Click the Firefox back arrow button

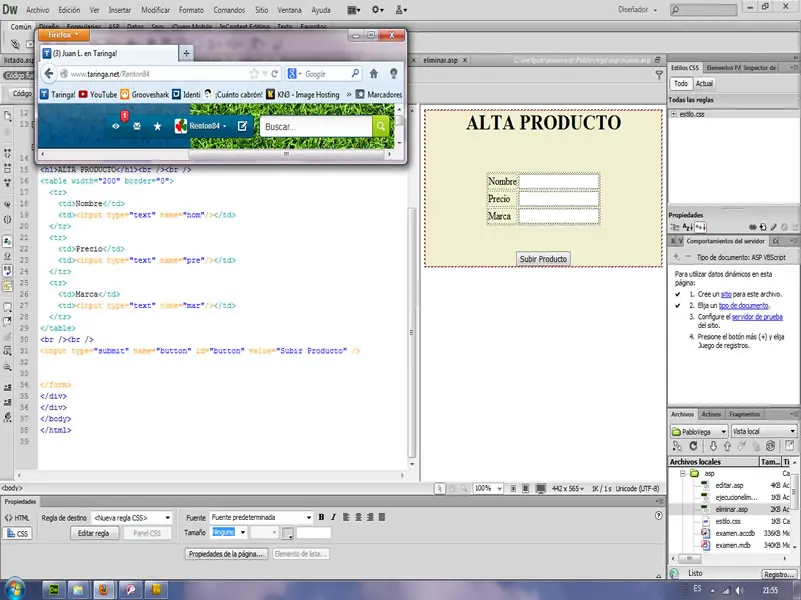pos(50,74)
